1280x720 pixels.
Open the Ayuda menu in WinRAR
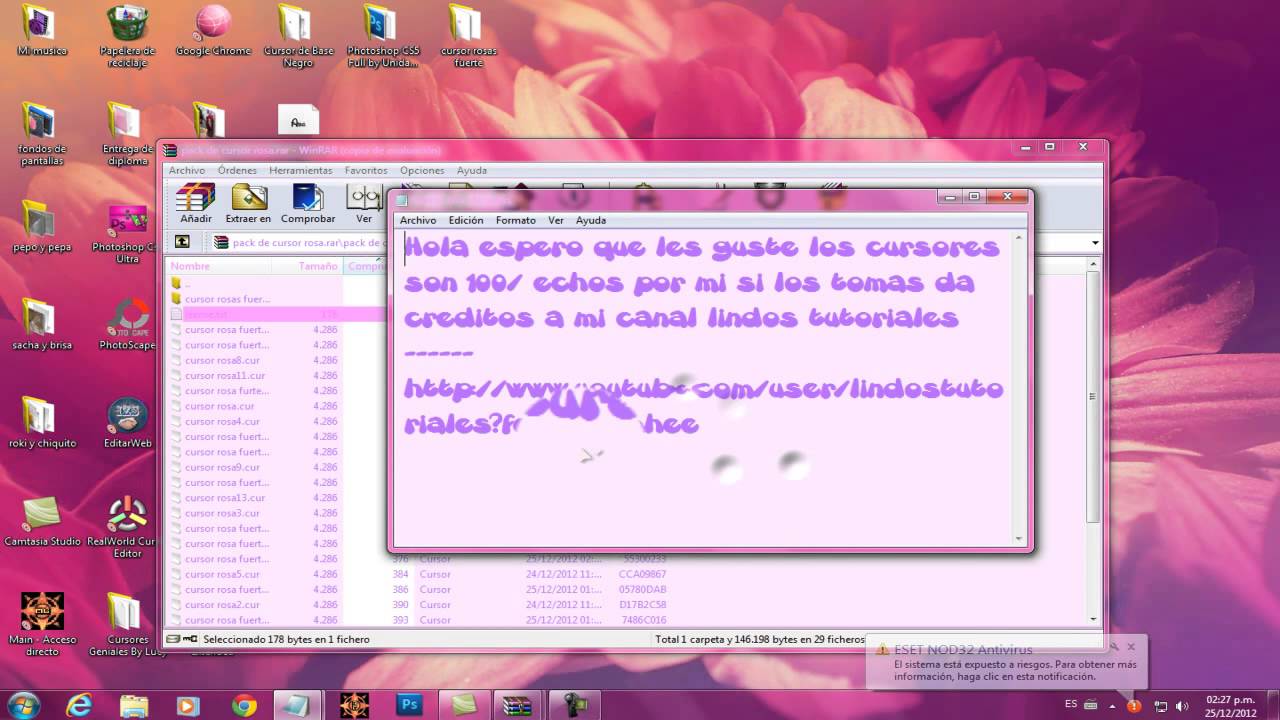click(x=472, y=170)
